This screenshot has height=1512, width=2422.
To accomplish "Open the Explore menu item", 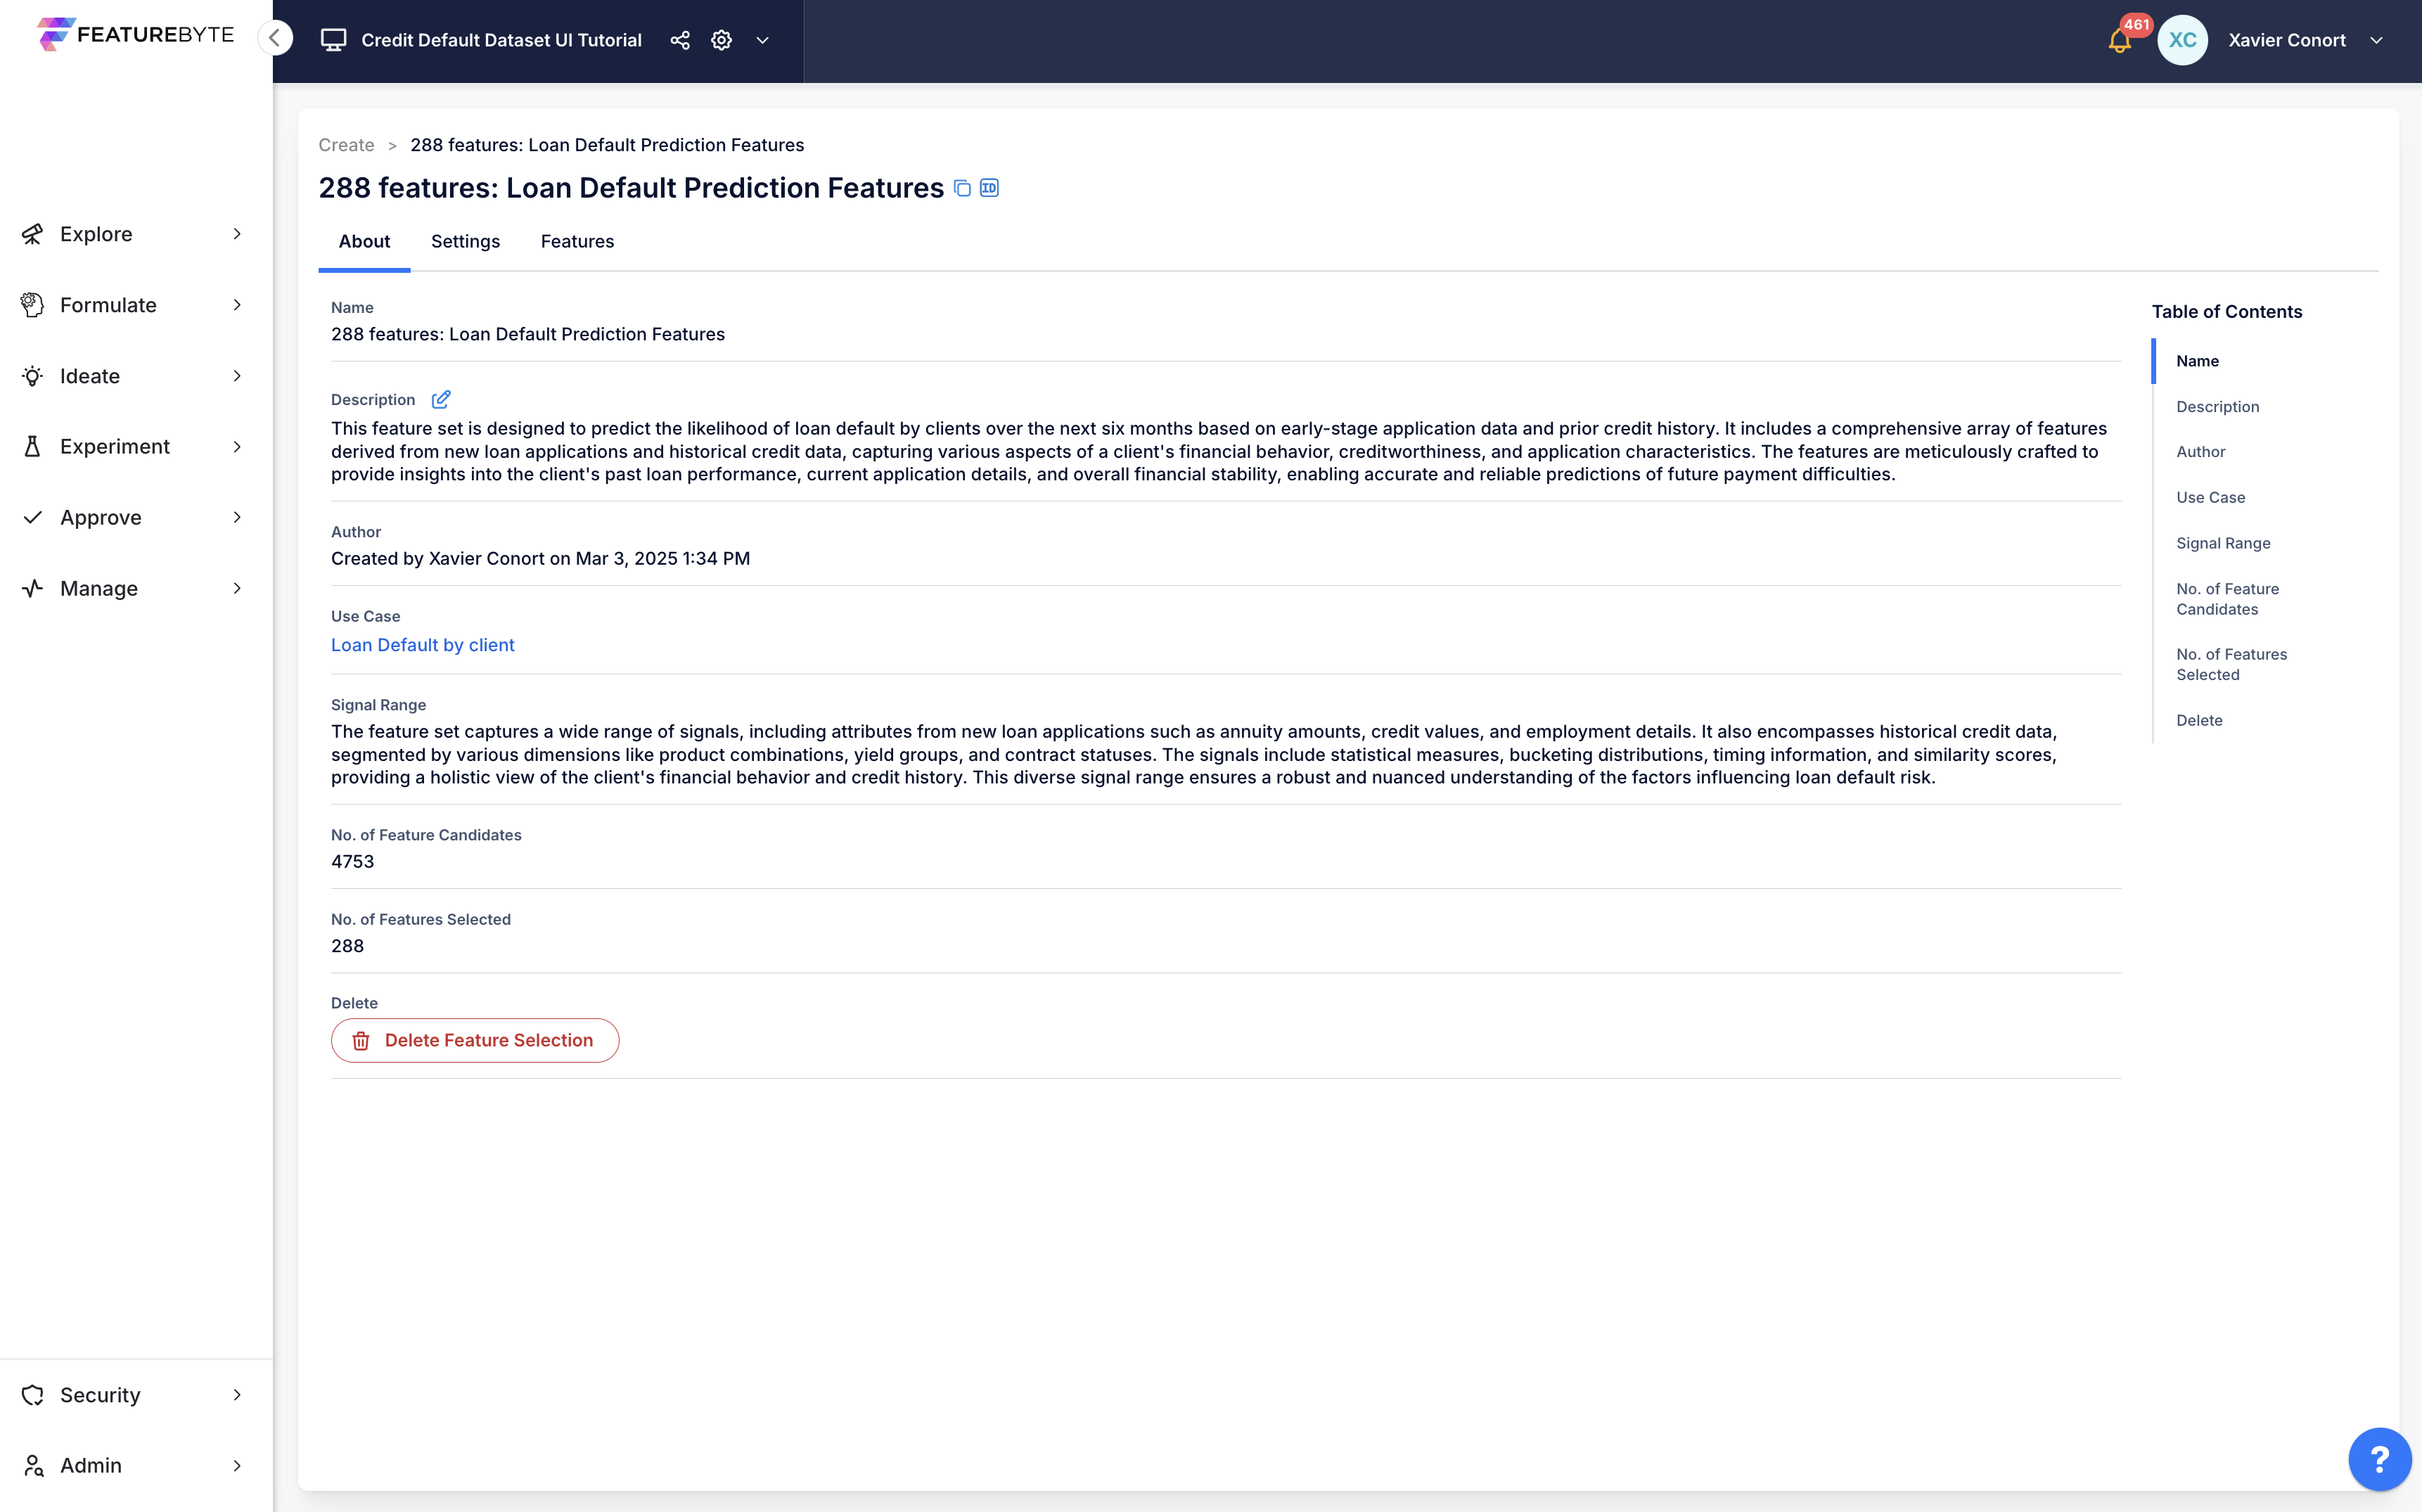I will 136,234.
